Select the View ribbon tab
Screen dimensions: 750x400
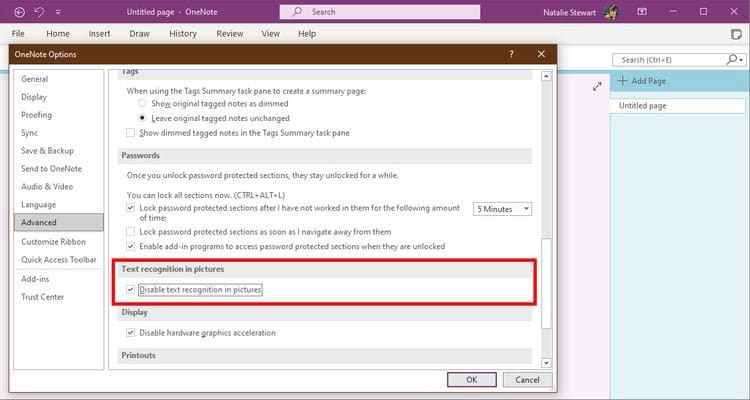(x=271, y=33)
